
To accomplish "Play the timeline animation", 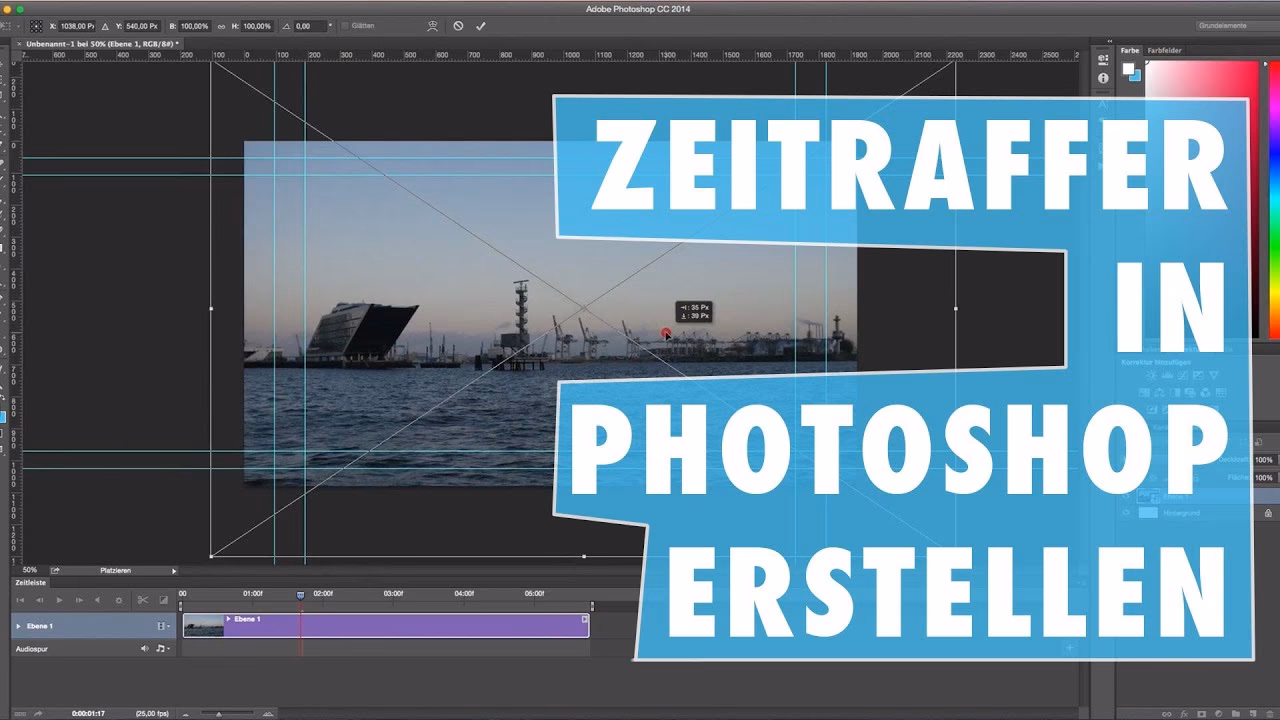I will coord(59,600).
